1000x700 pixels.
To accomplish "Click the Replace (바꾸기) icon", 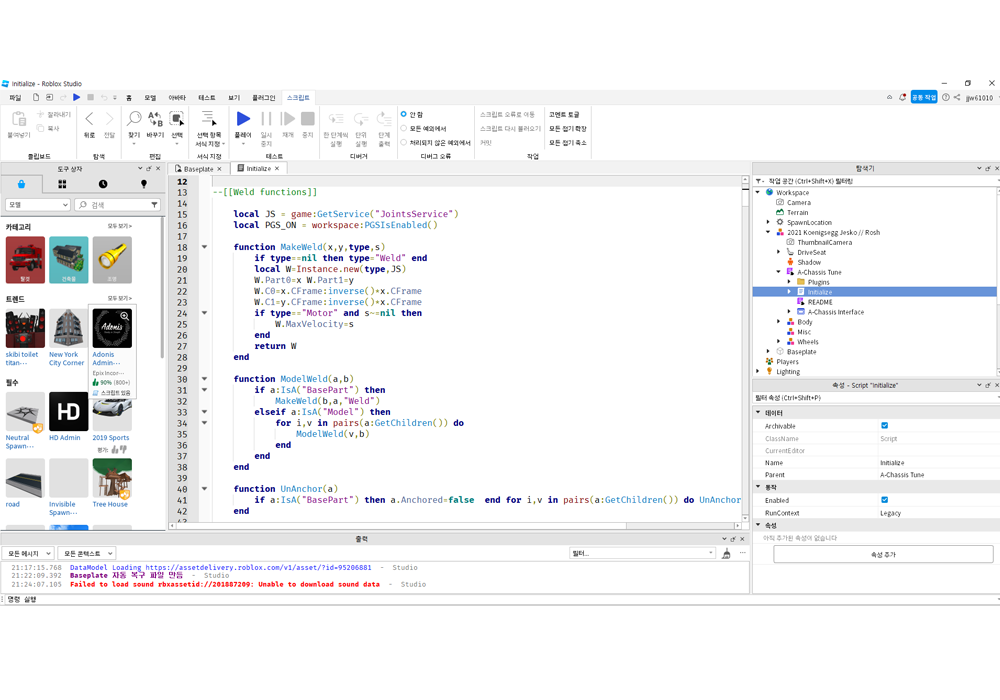I will [155, 119].
